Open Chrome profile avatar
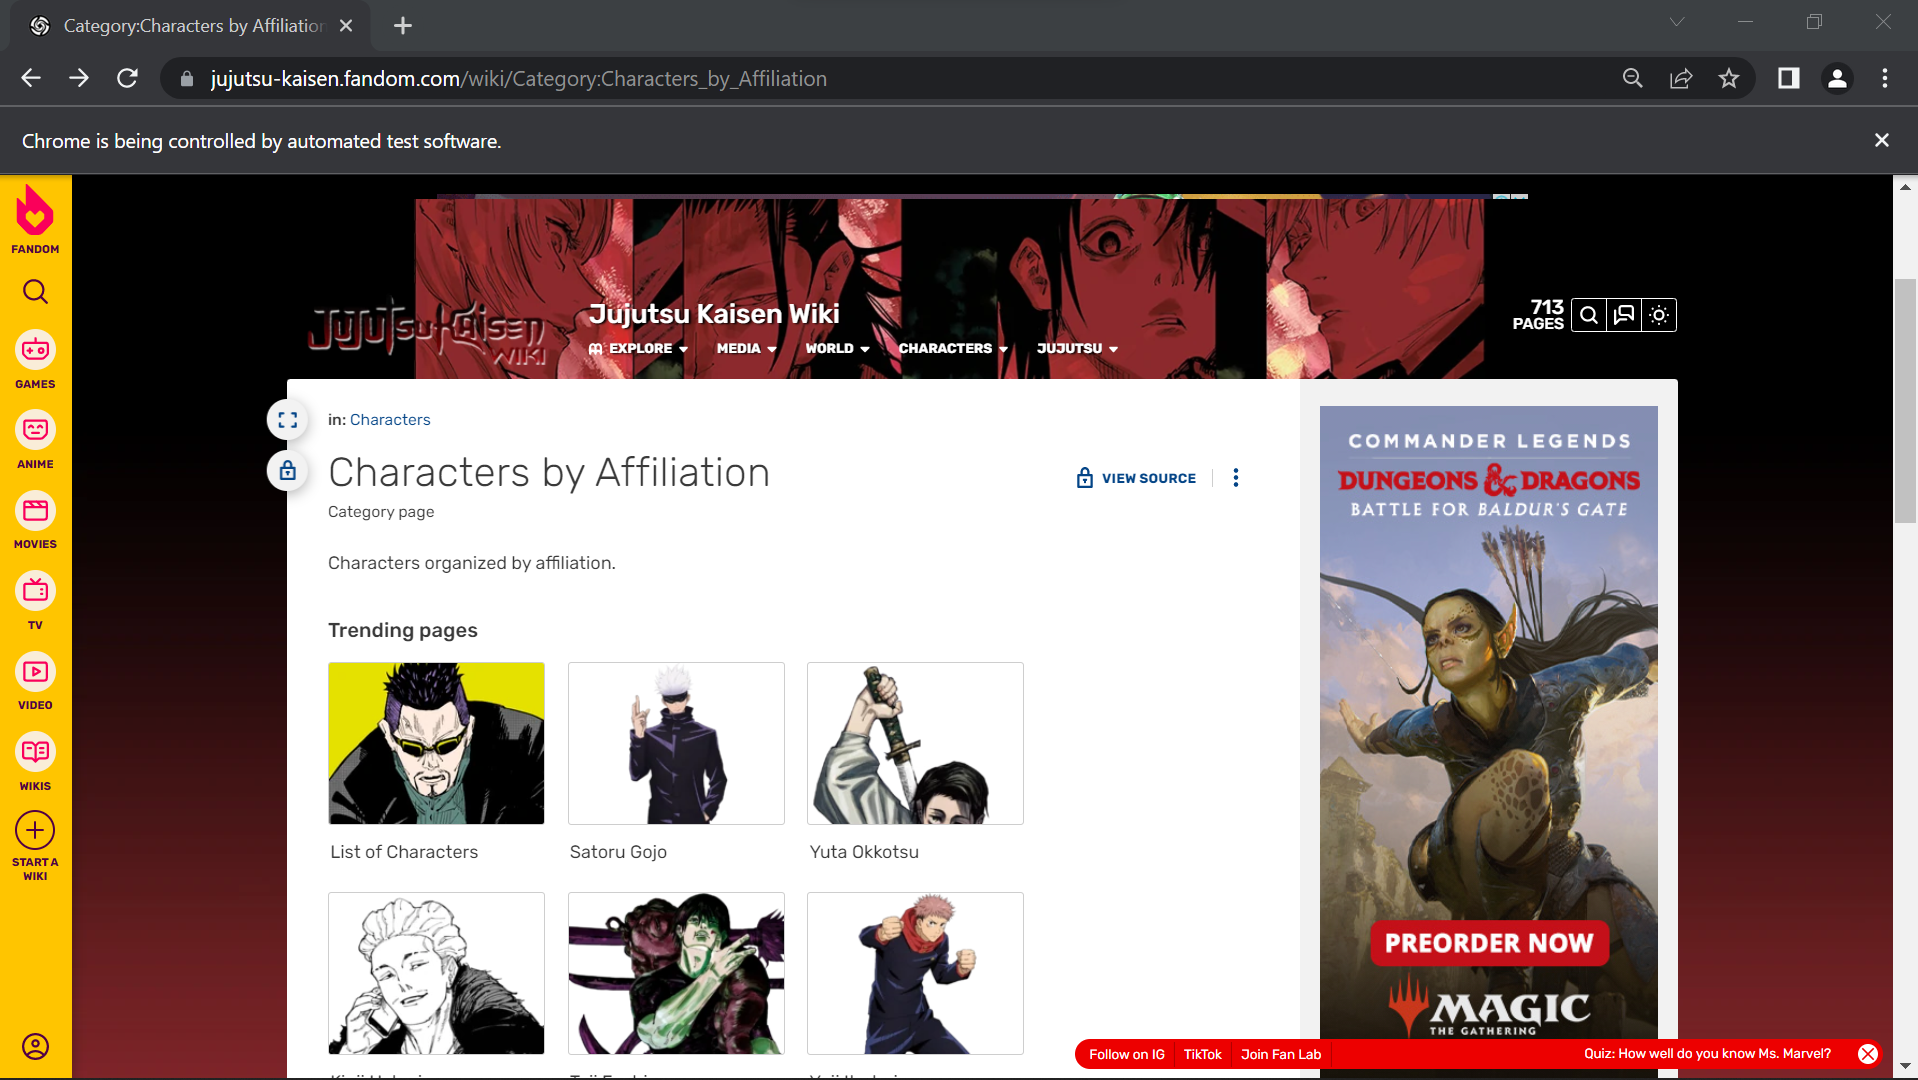 pyautogui.click(x=1837, y=78)
